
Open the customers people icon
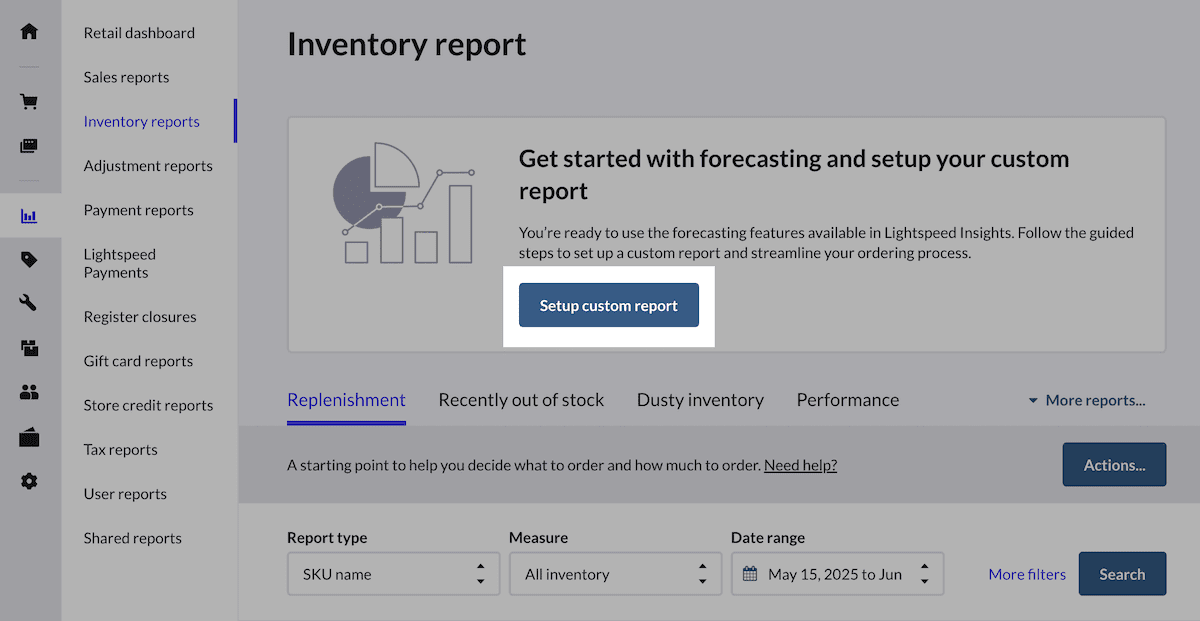point(29,393)
